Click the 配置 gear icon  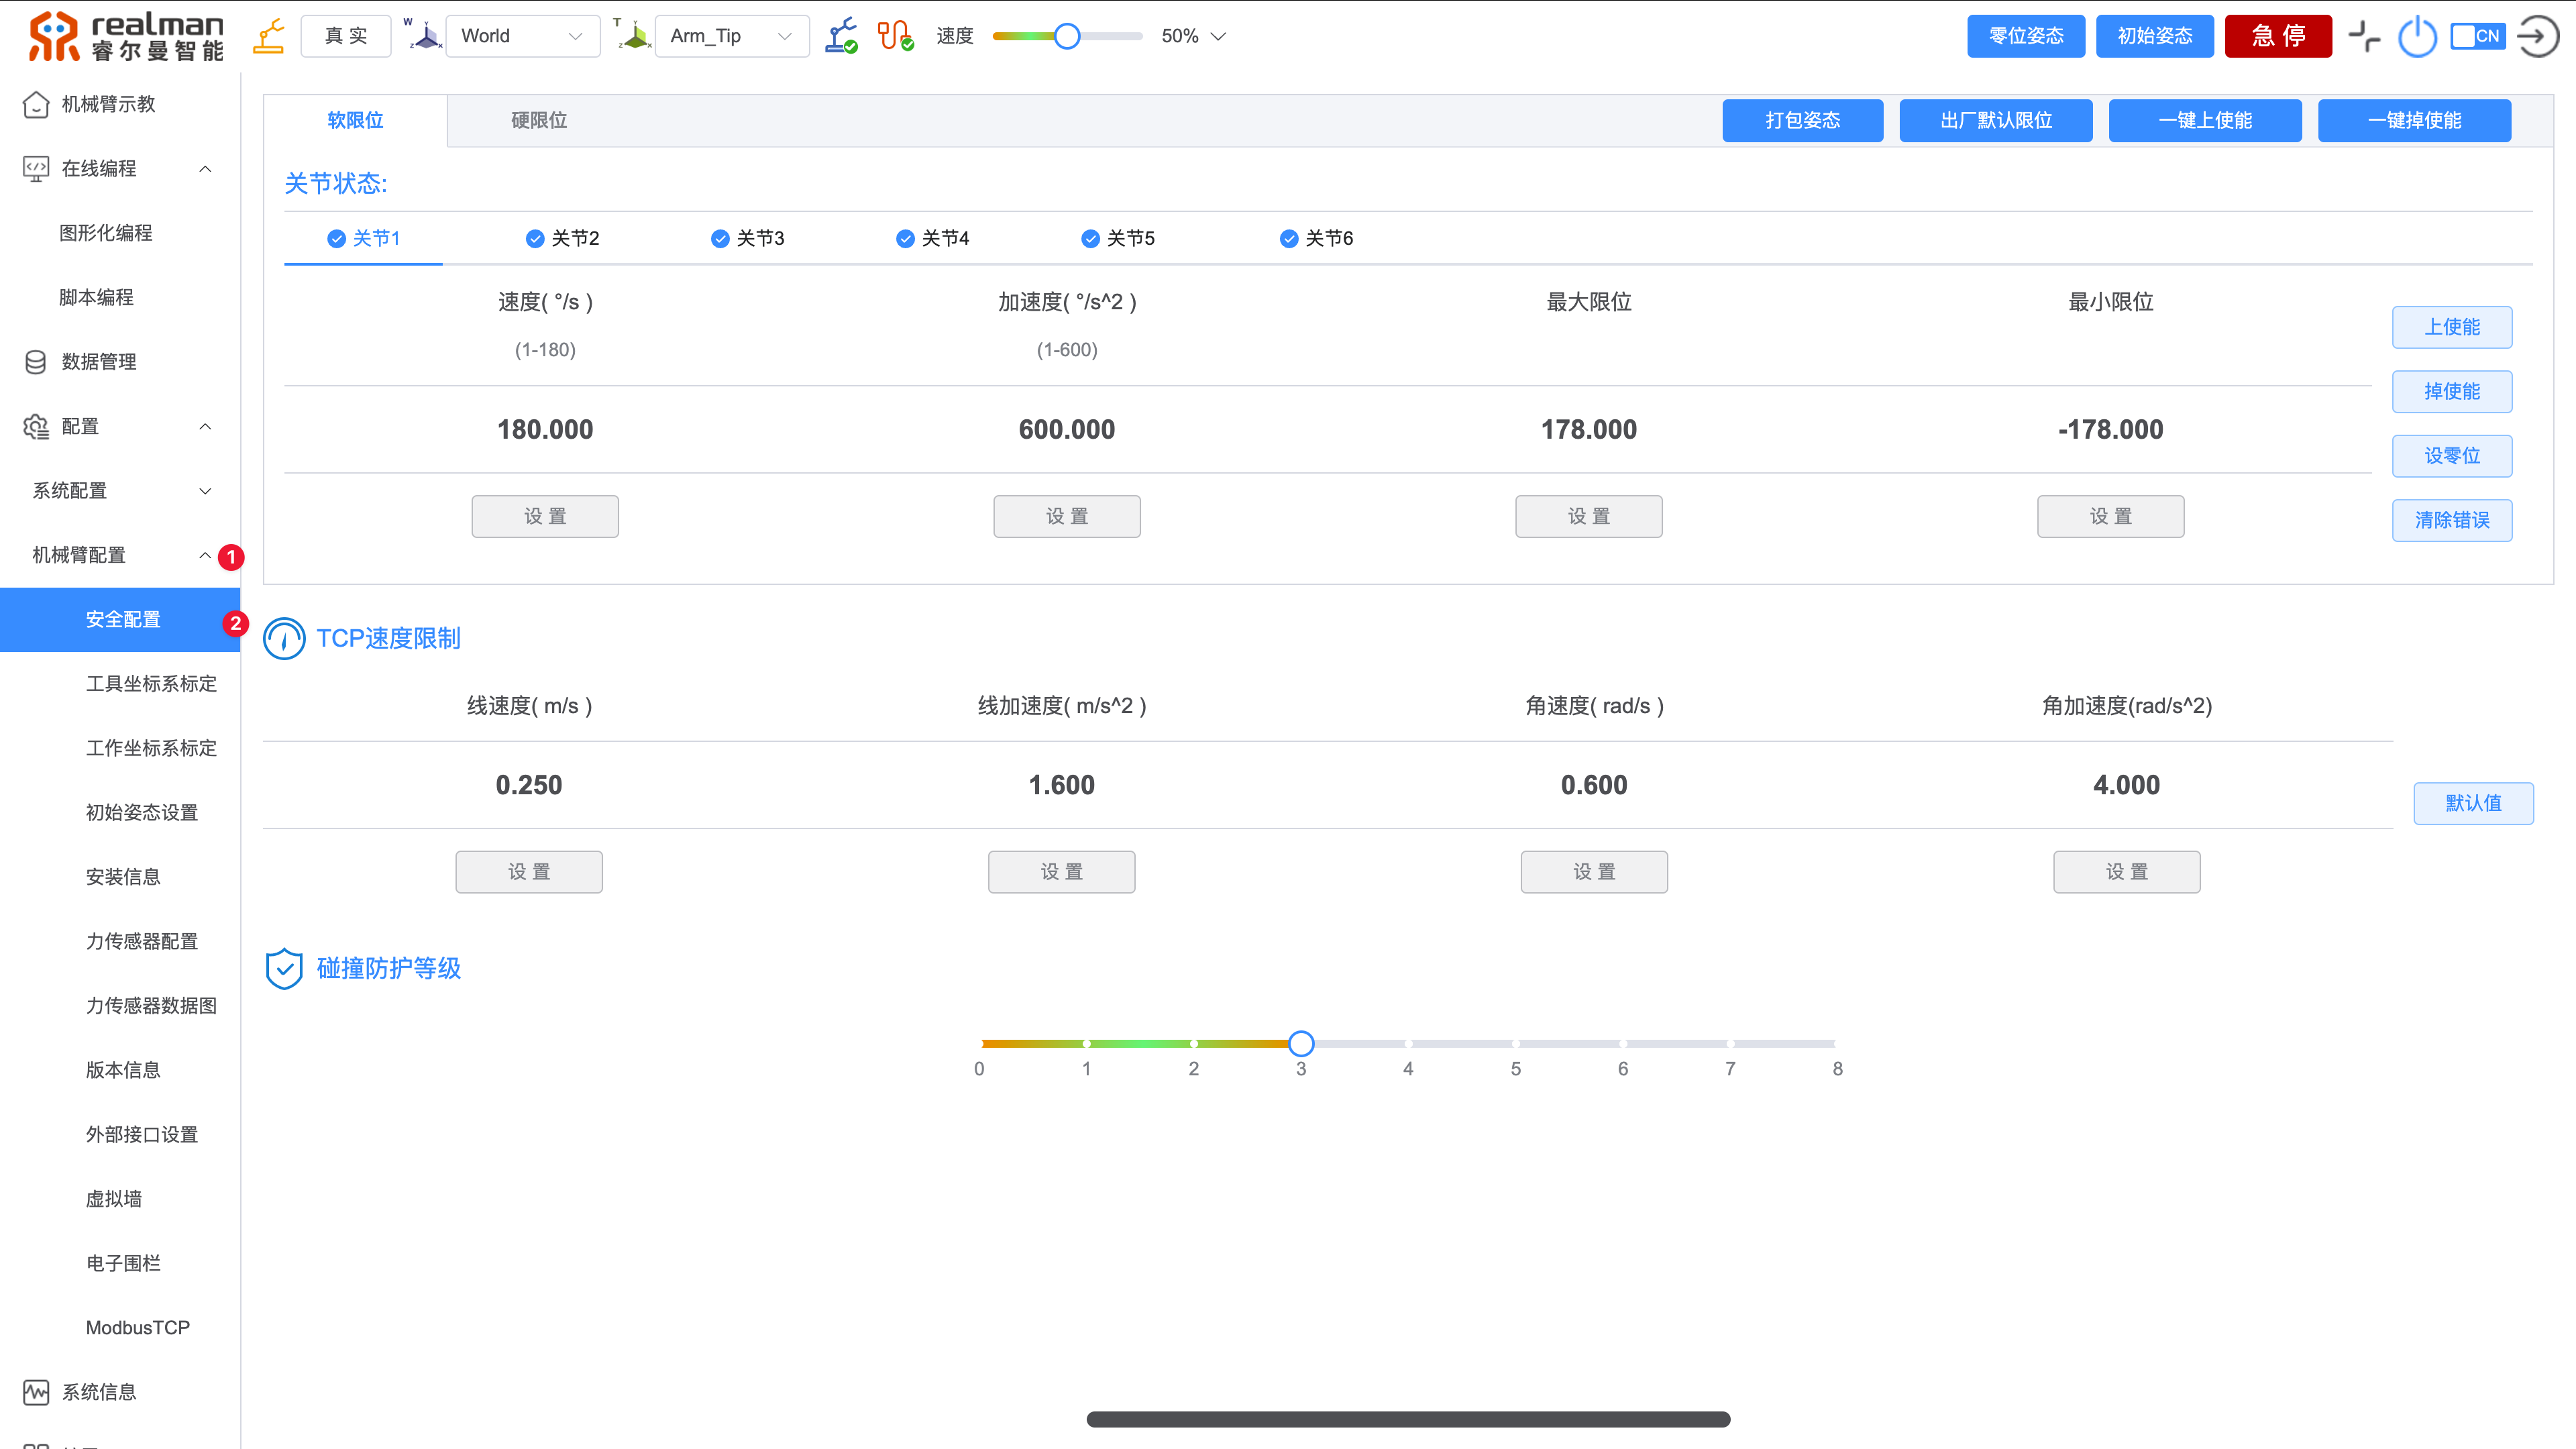(x=36, y=426)
